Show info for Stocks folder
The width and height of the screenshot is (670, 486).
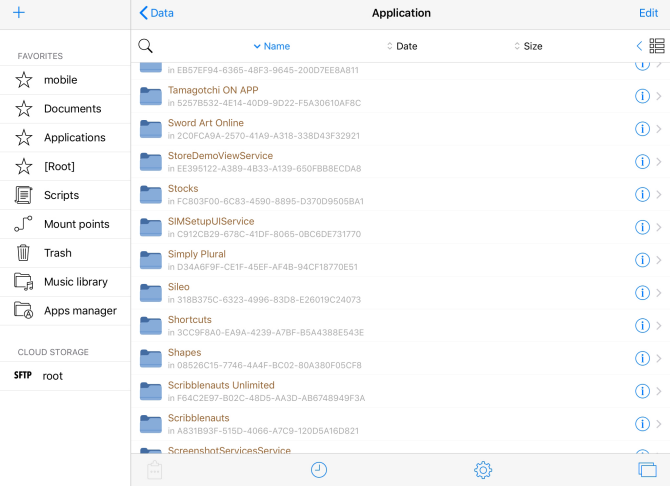tap(642, 195)
